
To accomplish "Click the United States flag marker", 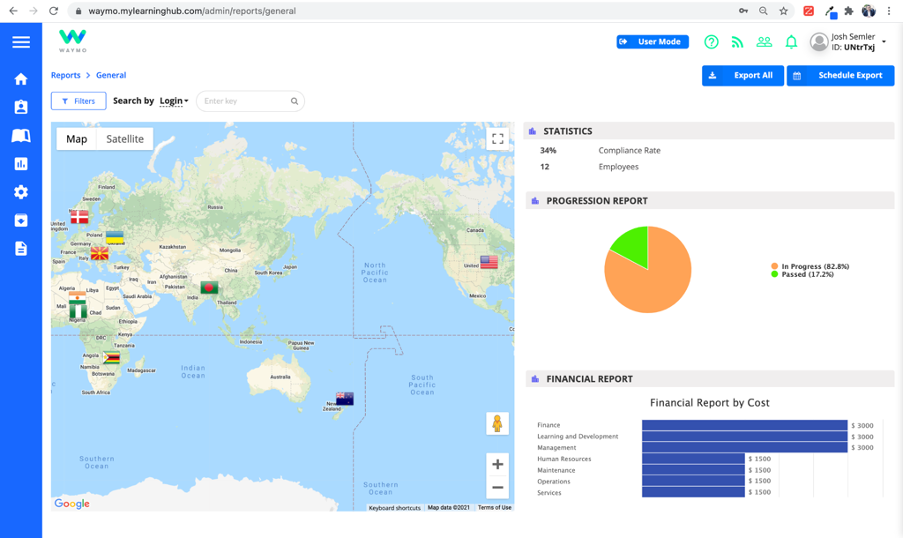I will coord(489,262).
